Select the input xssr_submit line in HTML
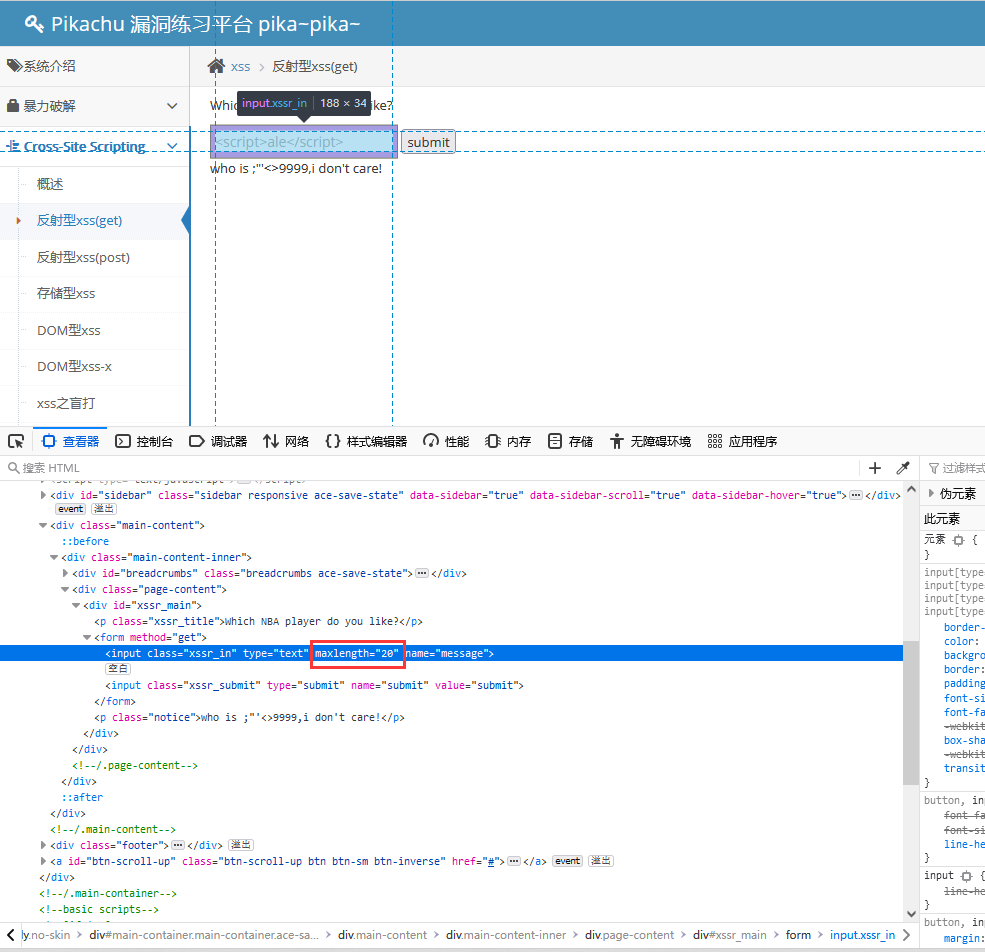The width and height of the screenshot is (985, 952). click(314, 686)
